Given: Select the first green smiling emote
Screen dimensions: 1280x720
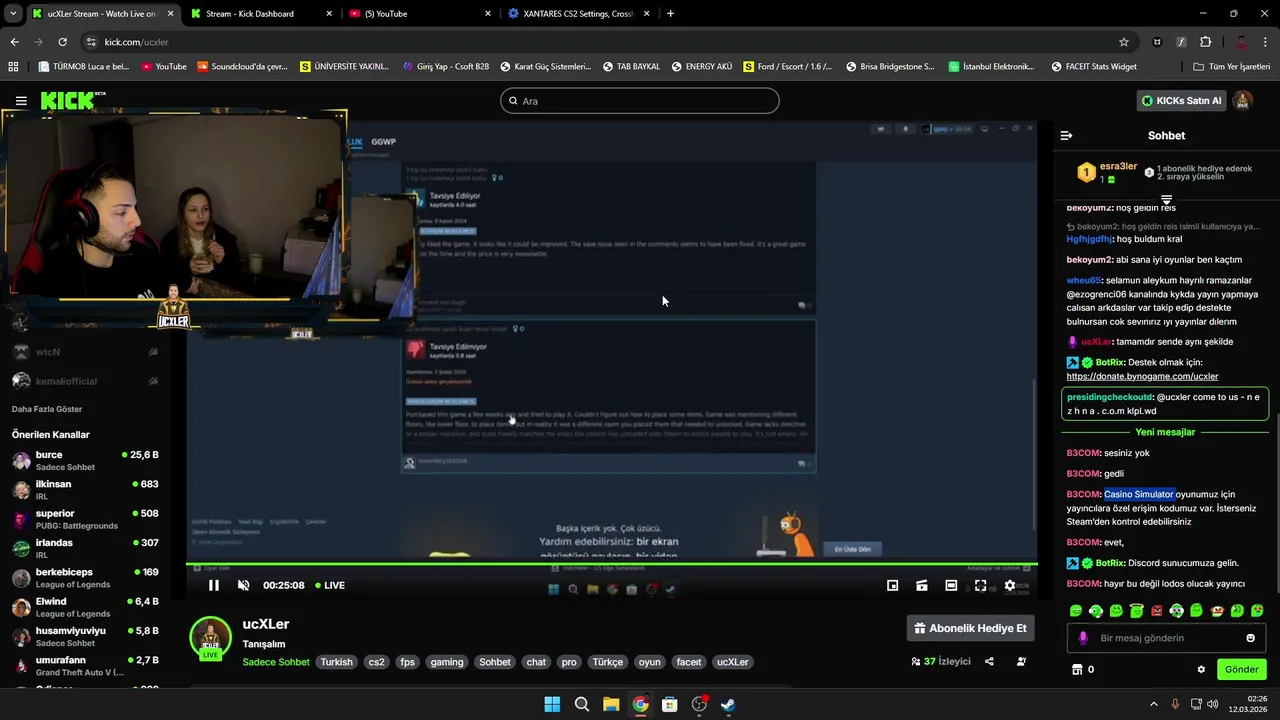Looking at the screenshot, I should tap(1076, 610).
